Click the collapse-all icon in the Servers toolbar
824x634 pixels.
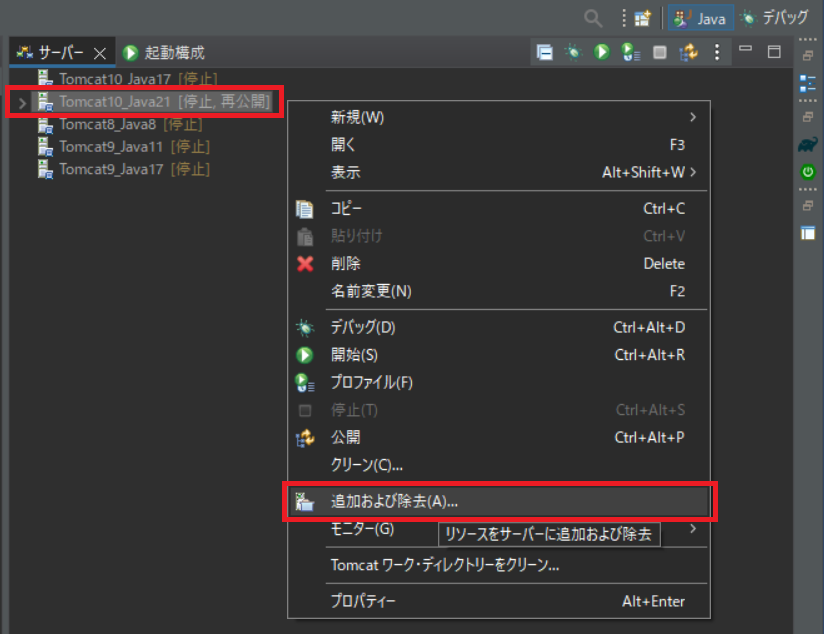(544, 52)
